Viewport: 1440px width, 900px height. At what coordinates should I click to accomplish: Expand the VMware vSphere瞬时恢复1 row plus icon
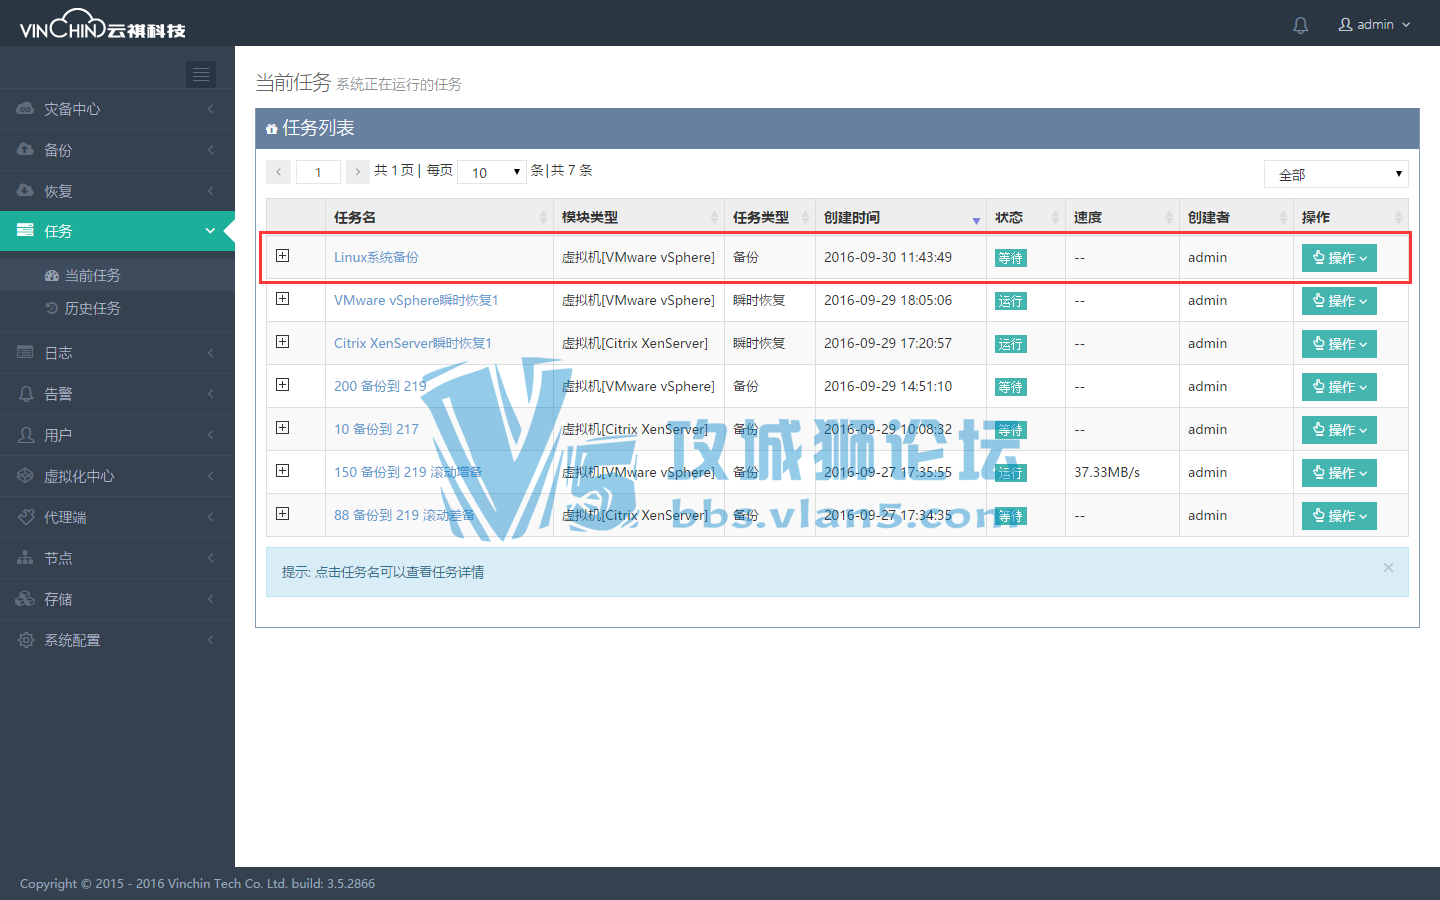283,299
